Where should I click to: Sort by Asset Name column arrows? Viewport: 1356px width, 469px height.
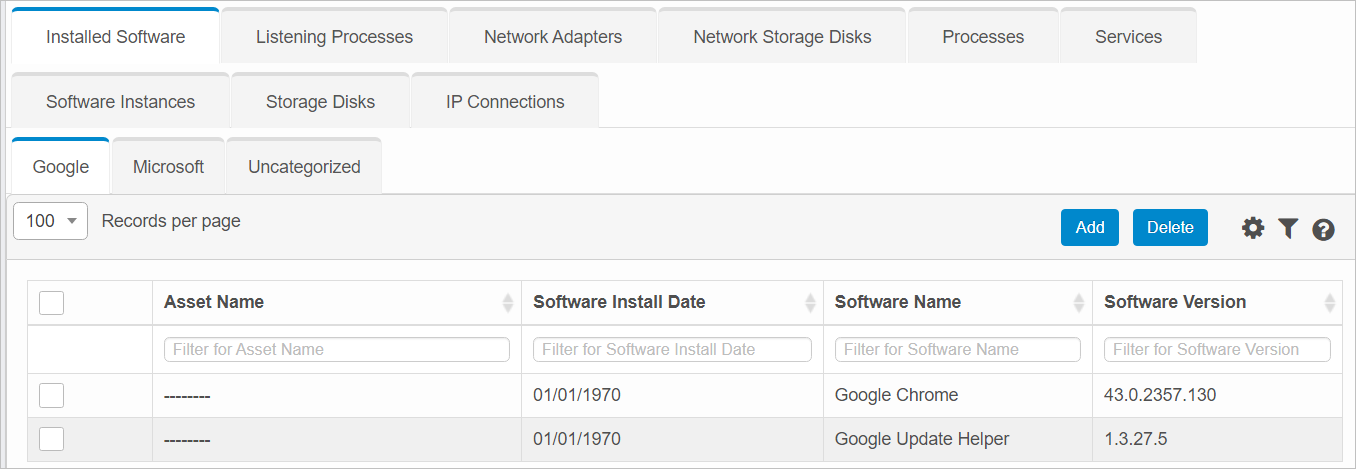pos(508,303)
